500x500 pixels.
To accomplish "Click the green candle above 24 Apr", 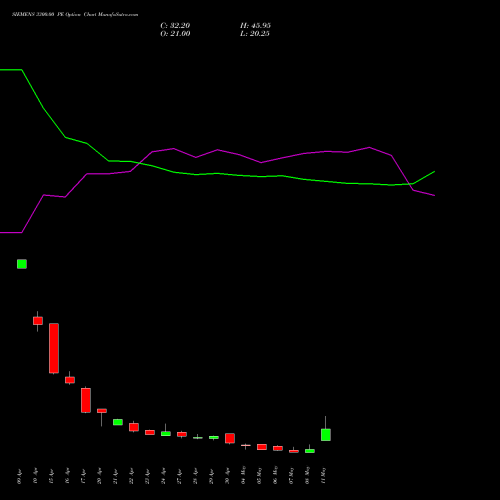I will tap(166, 433).
